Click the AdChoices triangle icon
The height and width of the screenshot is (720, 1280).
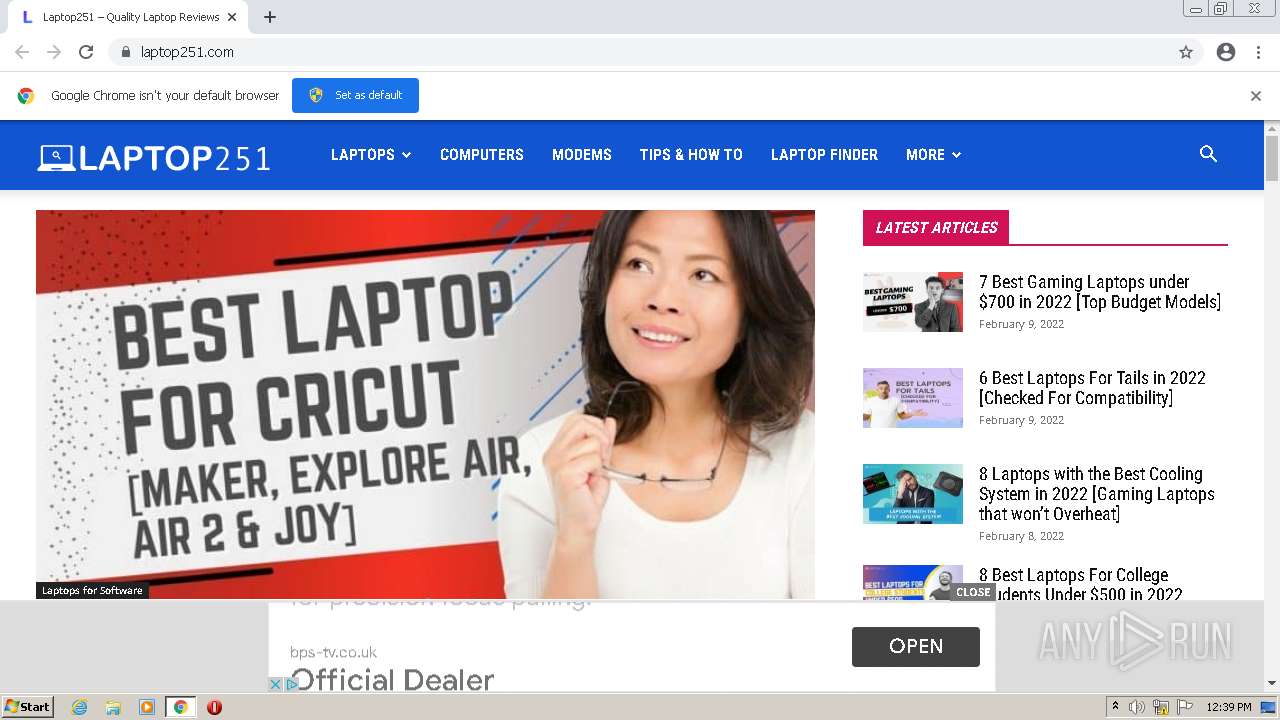click(291, 684)
